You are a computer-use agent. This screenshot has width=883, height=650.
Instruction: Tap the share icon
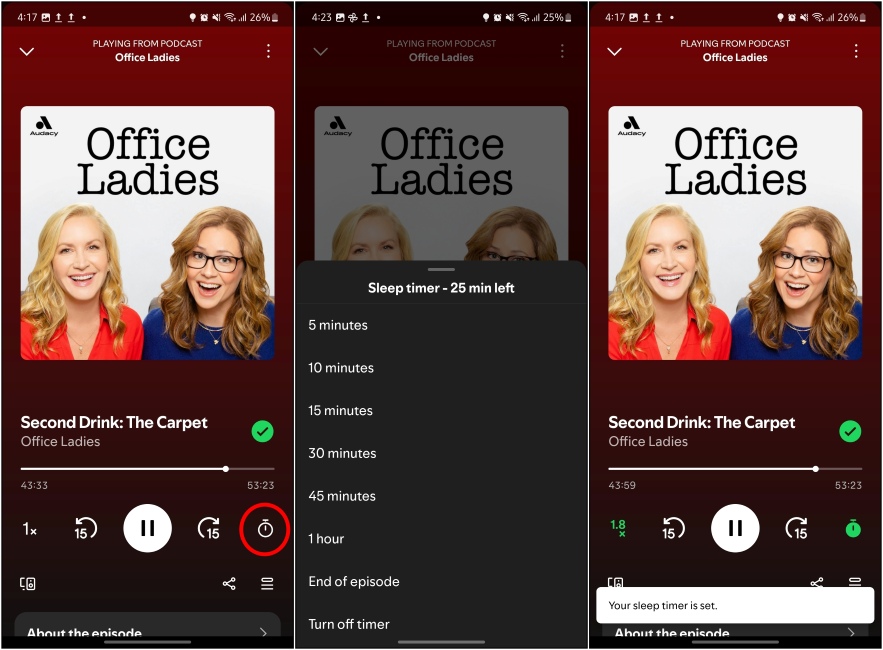point(229,584)
